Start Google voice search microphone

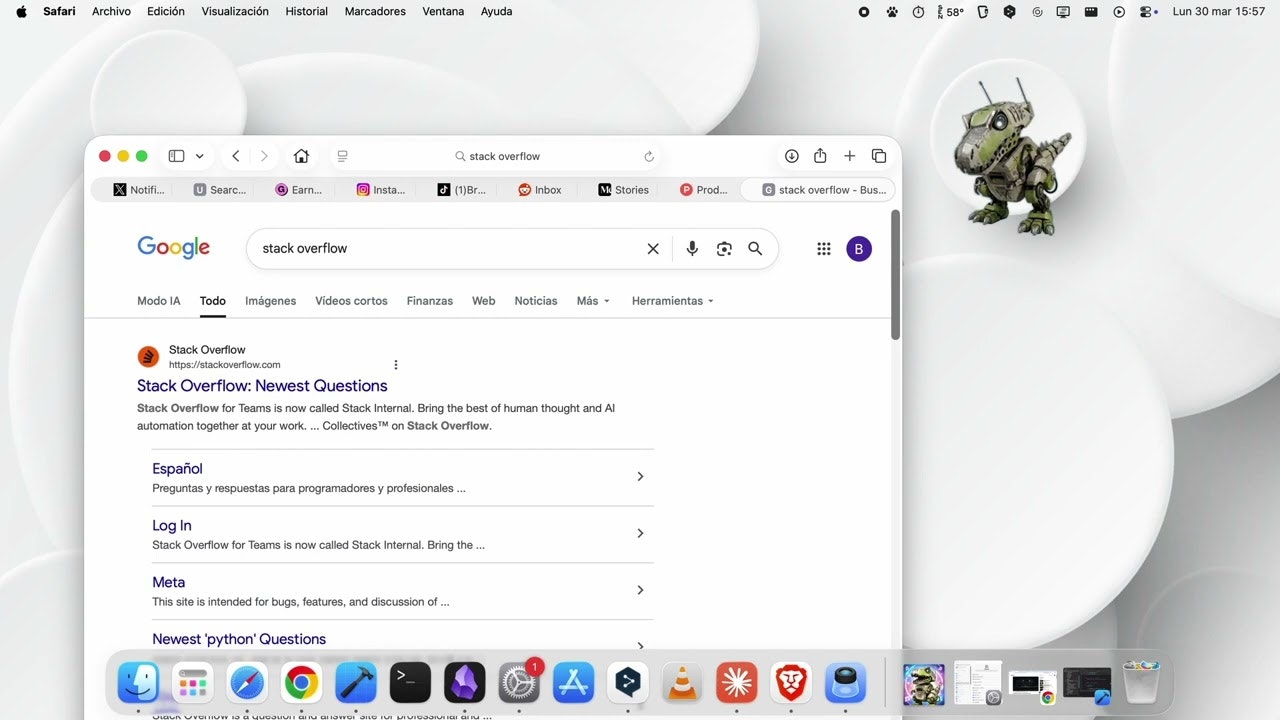692,249
